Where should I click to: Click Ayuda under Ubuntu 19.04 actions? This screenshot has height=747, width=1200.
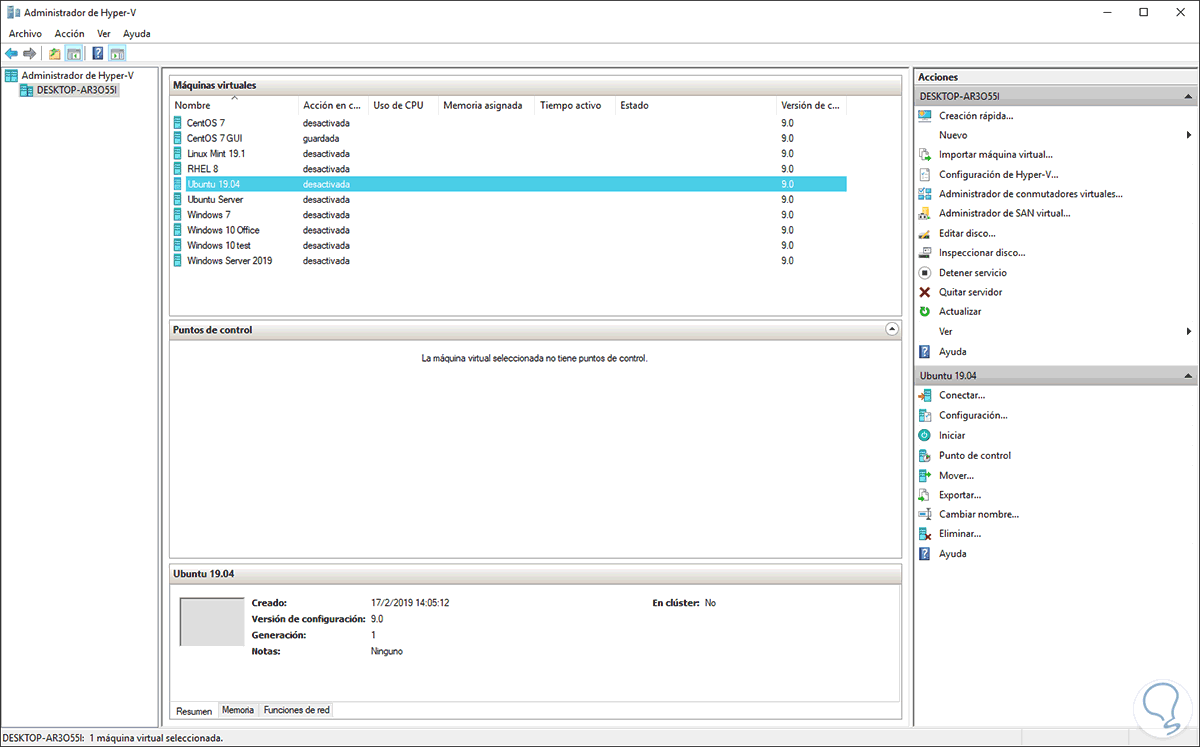point(952,553)
